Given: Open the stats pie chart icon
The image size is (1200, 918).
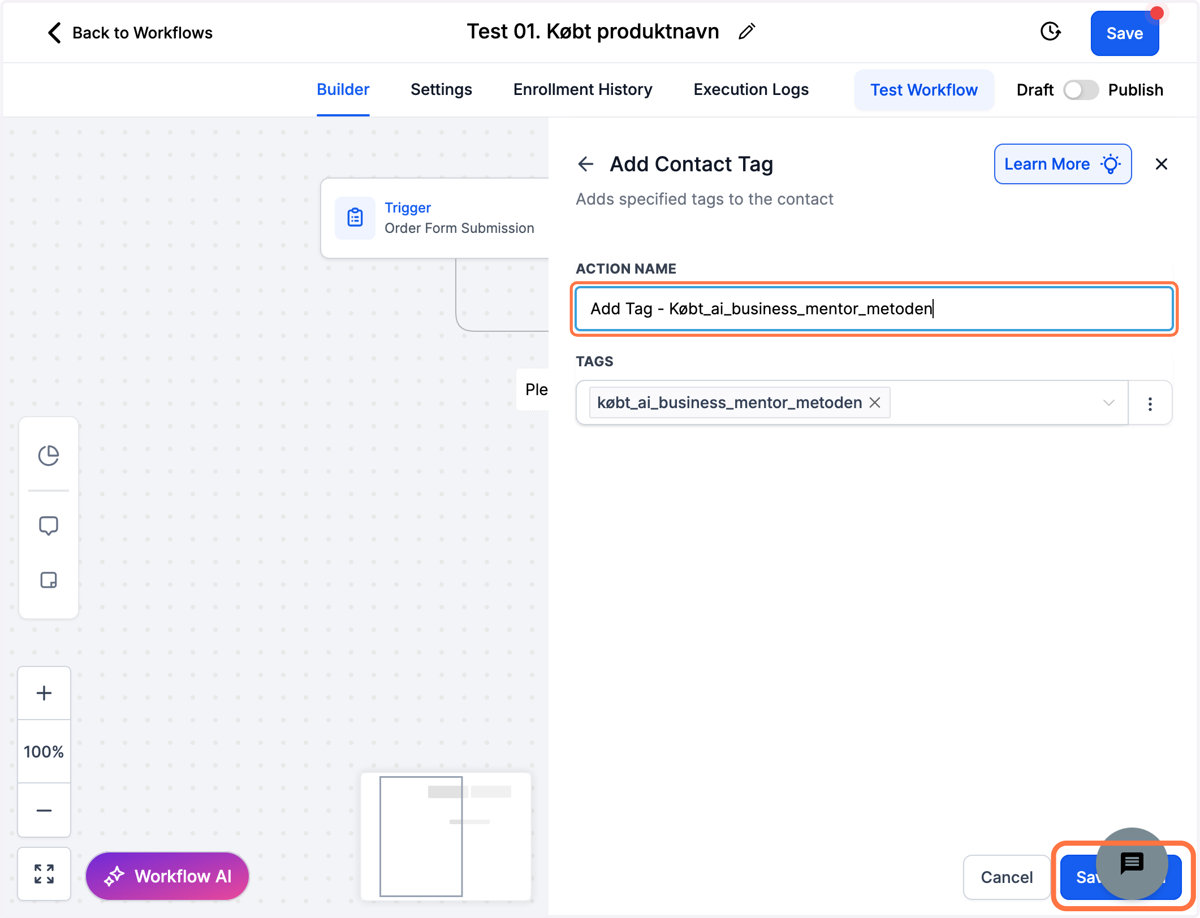Looking at the screenshot, I should [48, 455].
